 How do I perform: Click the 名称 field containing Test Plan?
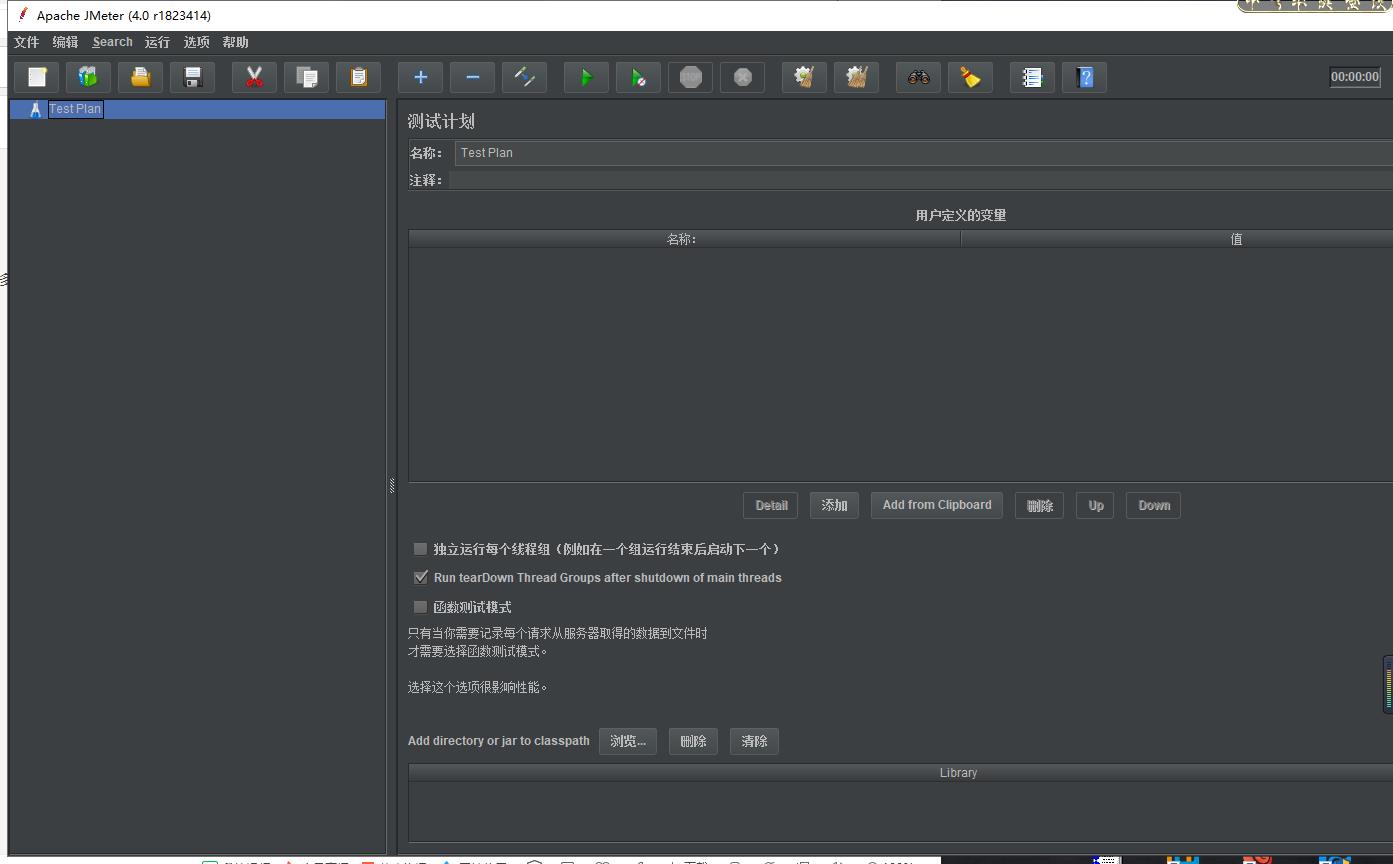pyautogui.click(x=923, y=153)
